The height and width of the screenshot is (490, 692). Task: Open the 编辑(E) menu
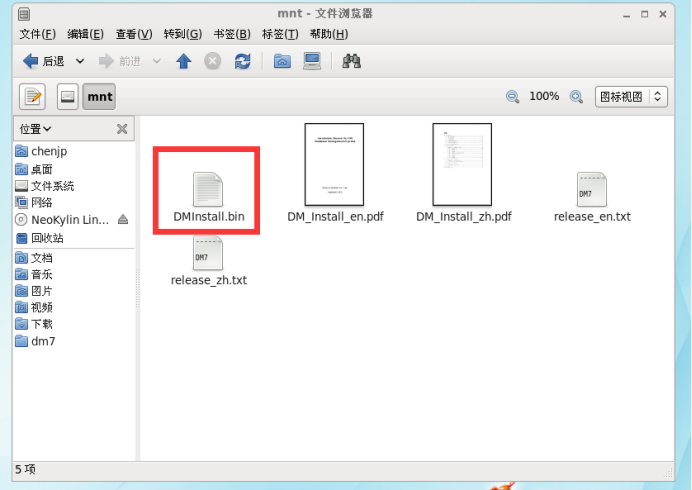[85, 34]
